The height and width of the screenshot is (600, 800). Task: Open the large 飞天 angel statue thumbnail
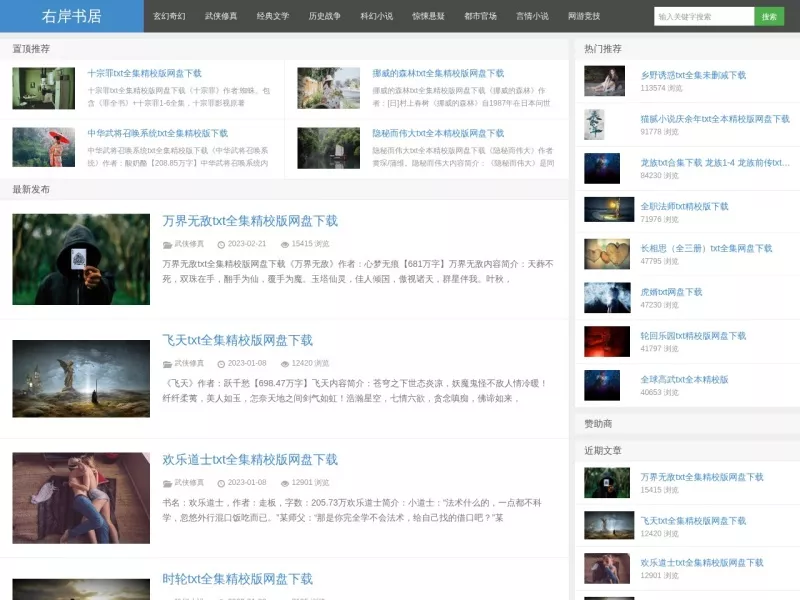81,379
